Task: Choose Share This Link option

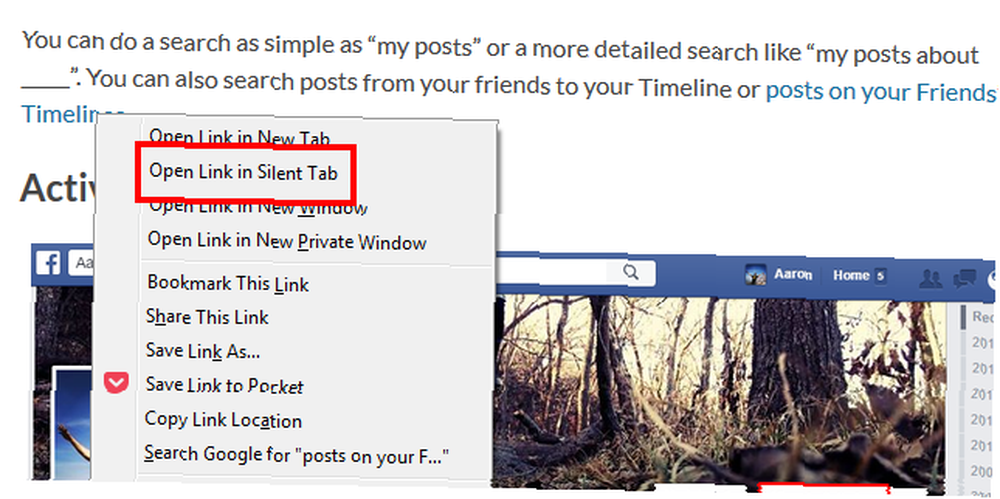Action: [207, 317]
